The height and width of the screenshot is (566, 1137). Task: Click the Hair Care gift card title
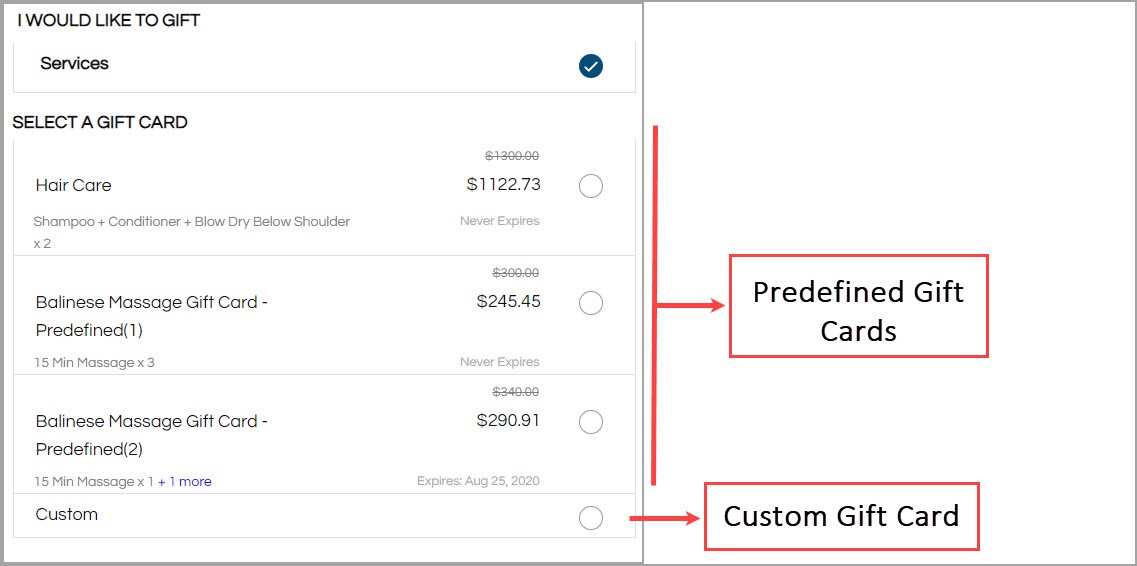pos(73,186)
